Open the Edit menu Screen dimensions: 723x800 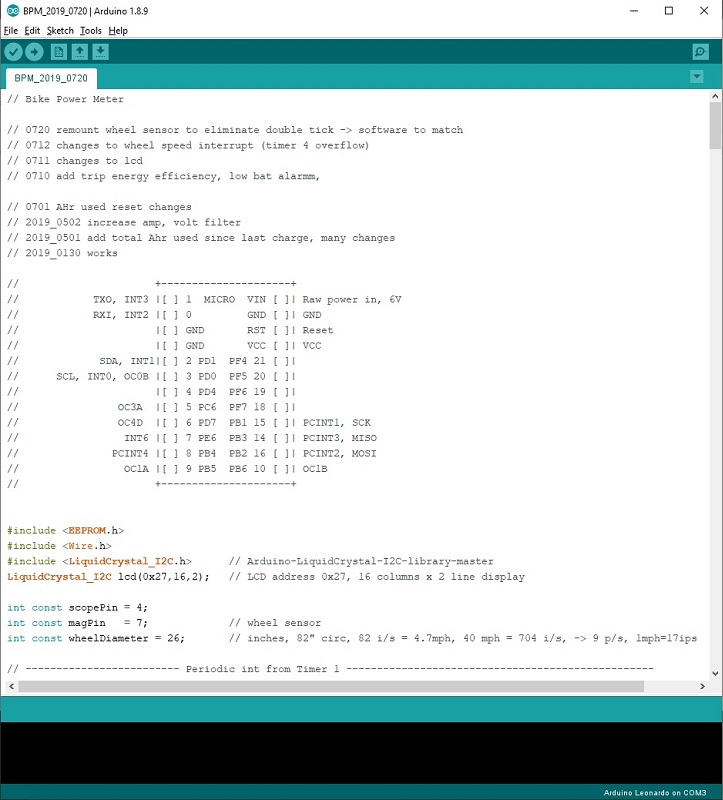pyautogui.click(x=32, y=31)
